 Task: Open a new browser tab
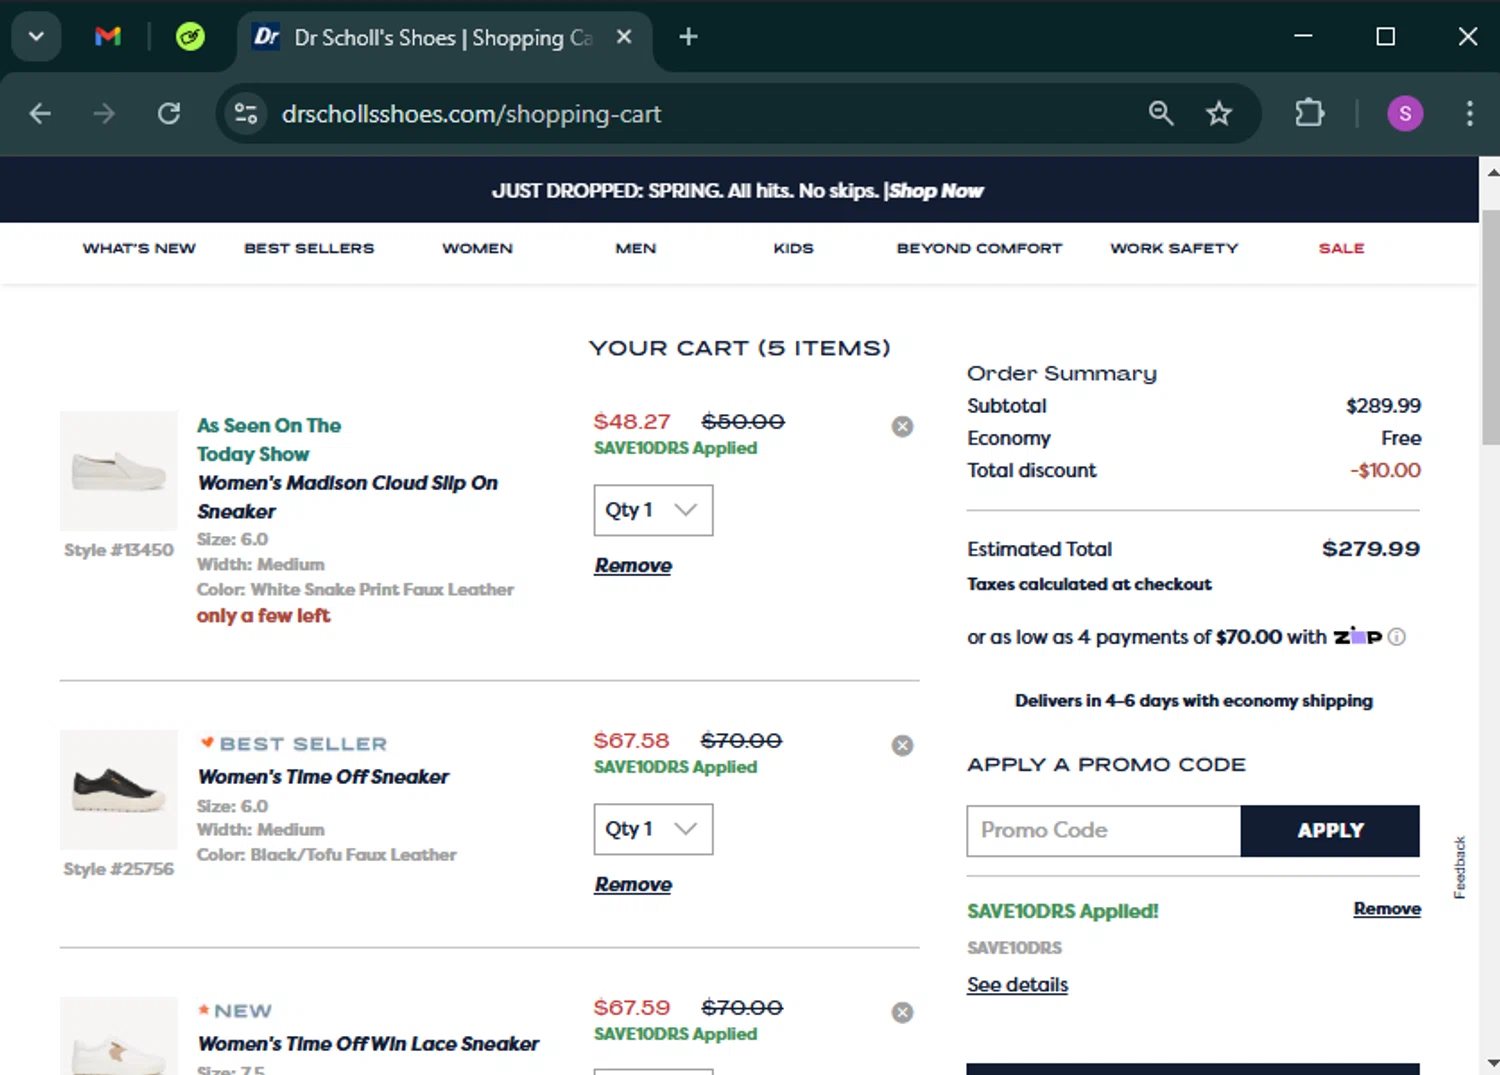point(688,37)
